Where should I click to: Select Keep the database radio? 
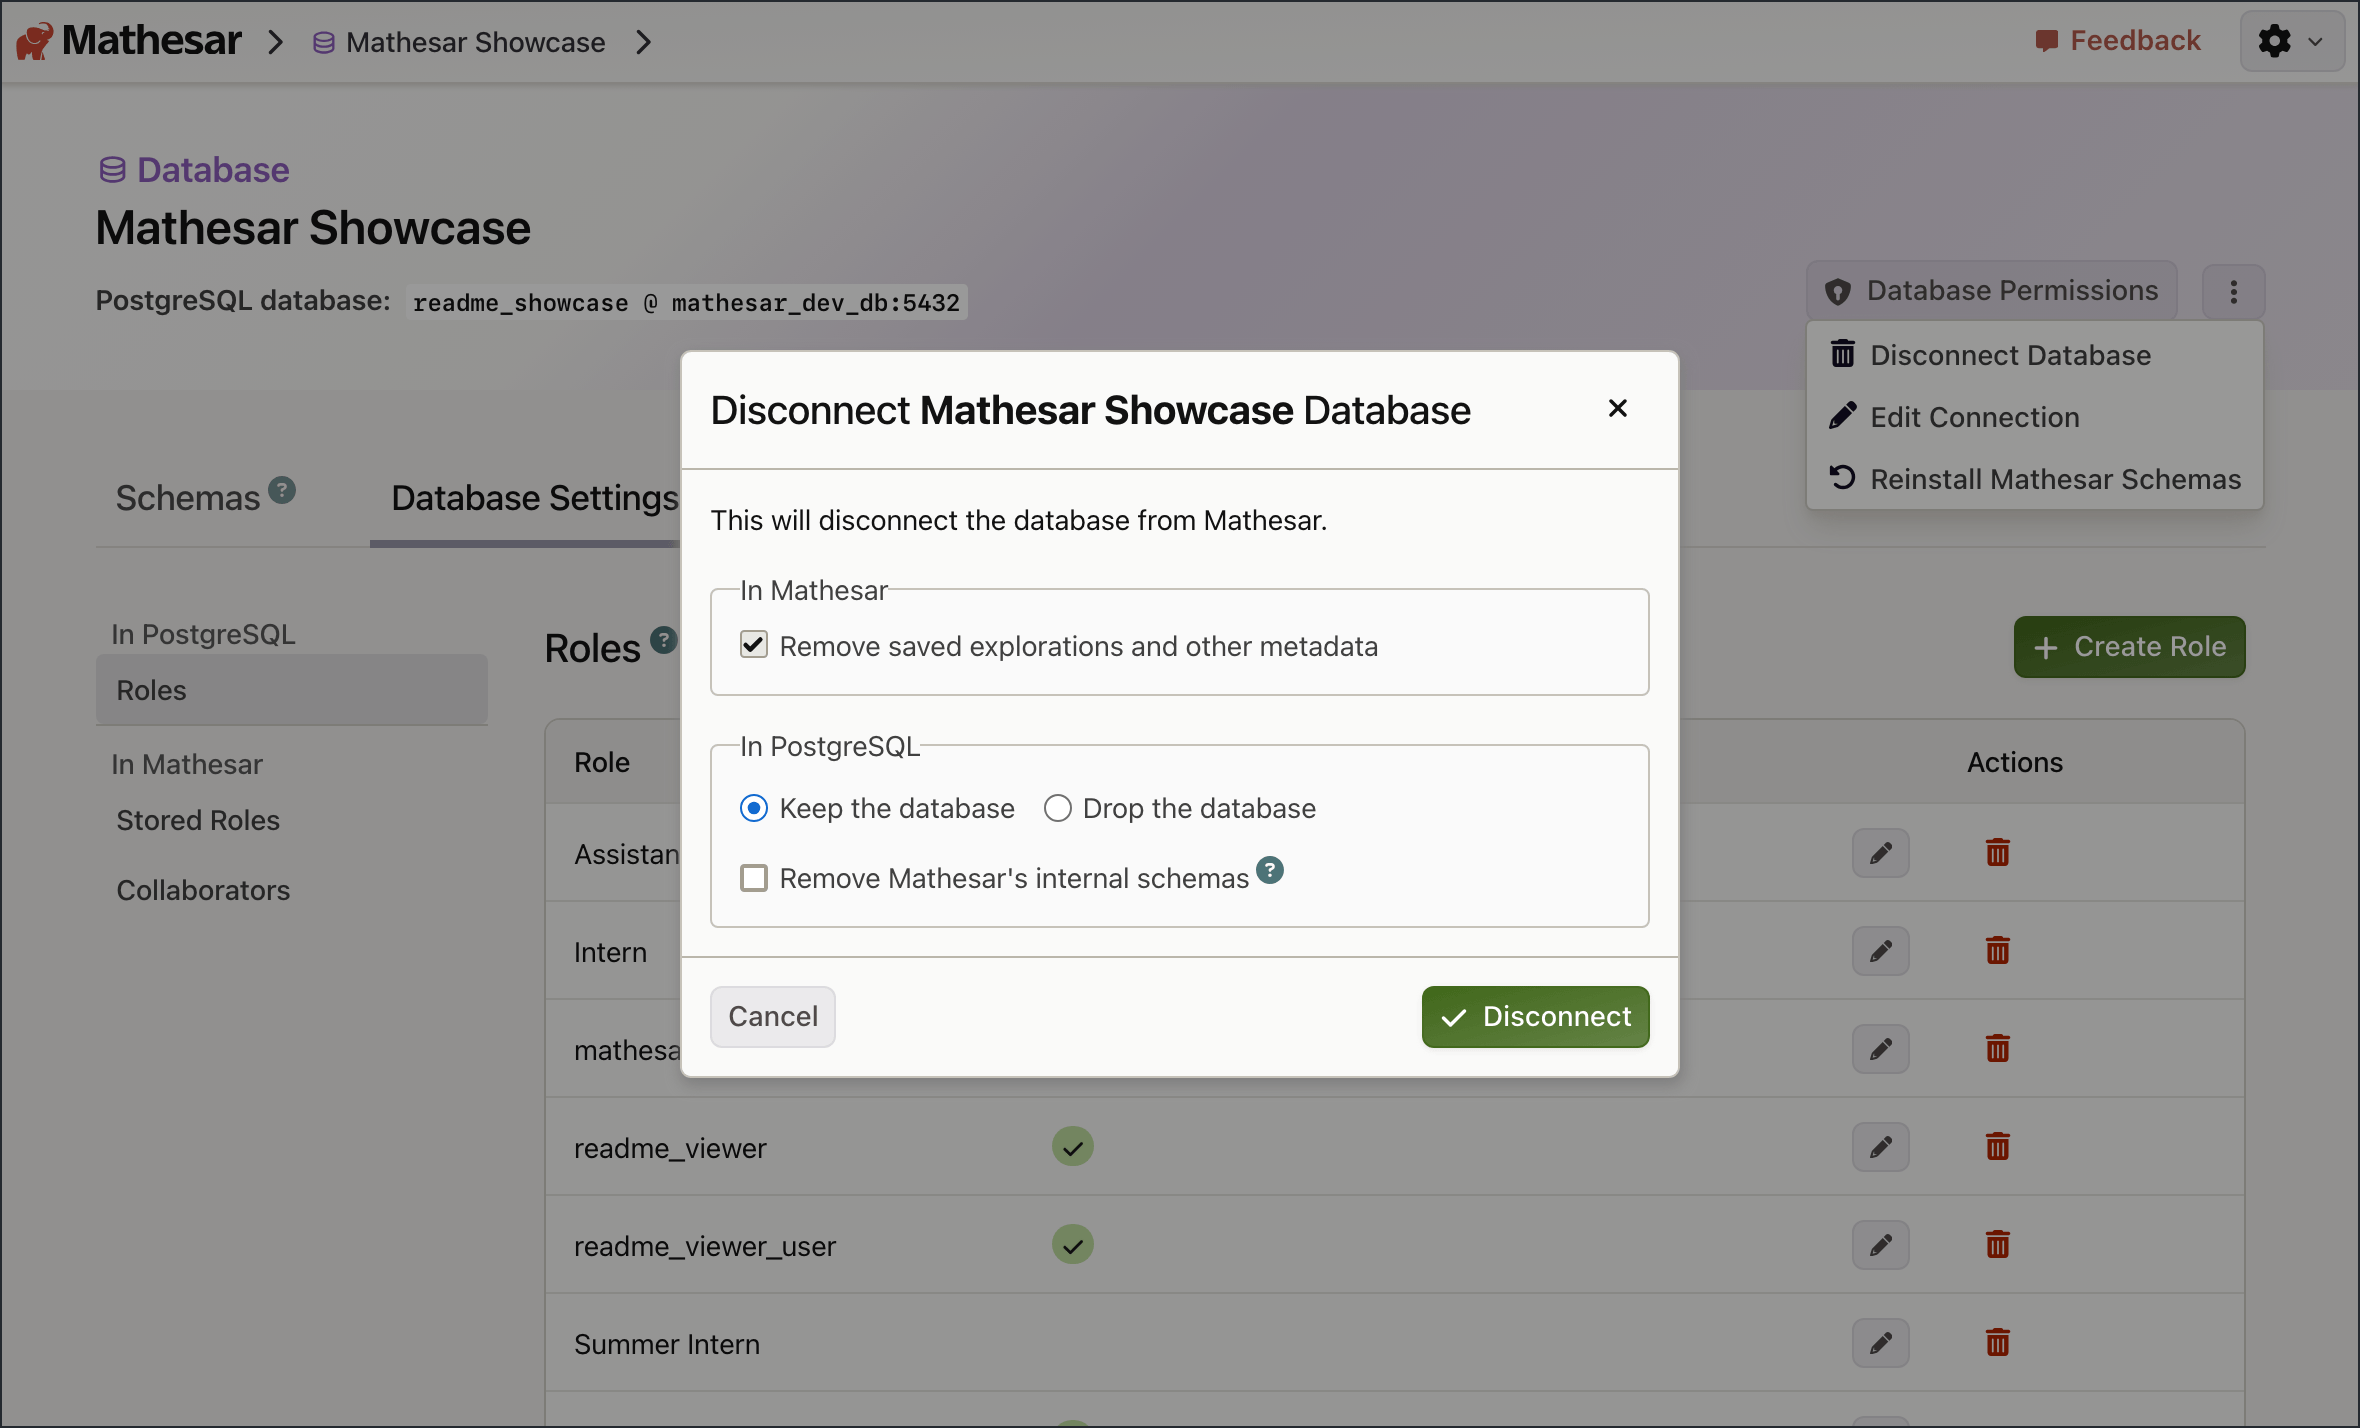tap(754, 808)
